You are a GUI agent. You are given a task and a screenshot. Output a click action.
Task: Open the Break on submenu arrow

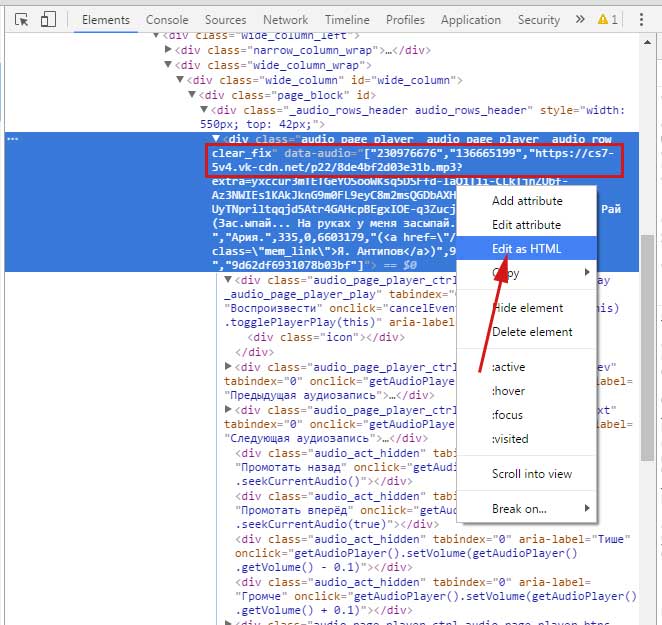pos(586,509)
